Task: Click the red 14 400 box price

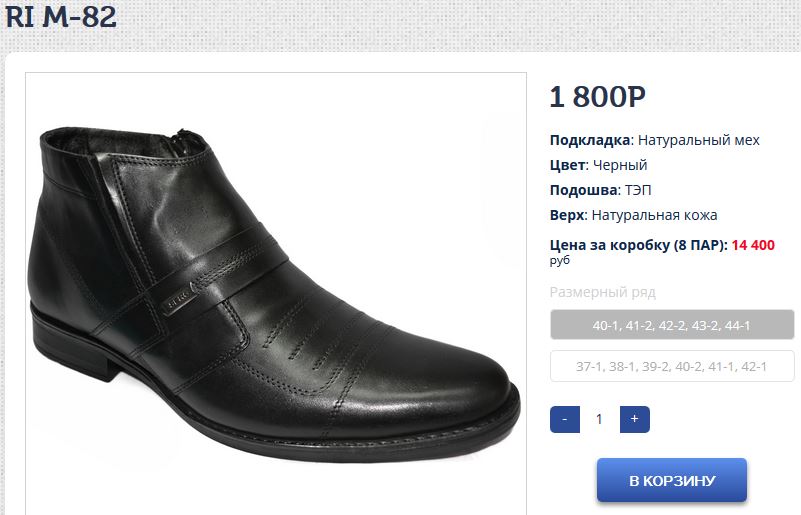Action: (753, 244)
